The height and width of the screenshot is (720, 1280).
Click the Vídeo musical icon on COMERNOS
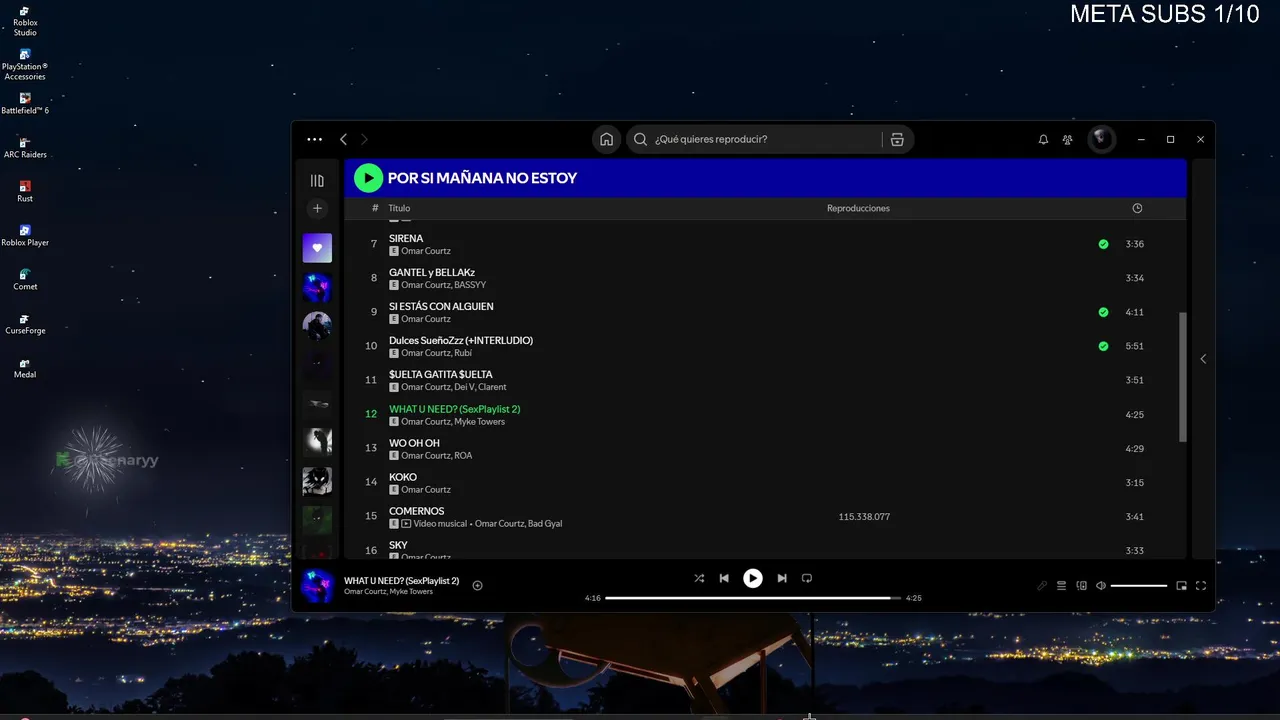(406, 523)
